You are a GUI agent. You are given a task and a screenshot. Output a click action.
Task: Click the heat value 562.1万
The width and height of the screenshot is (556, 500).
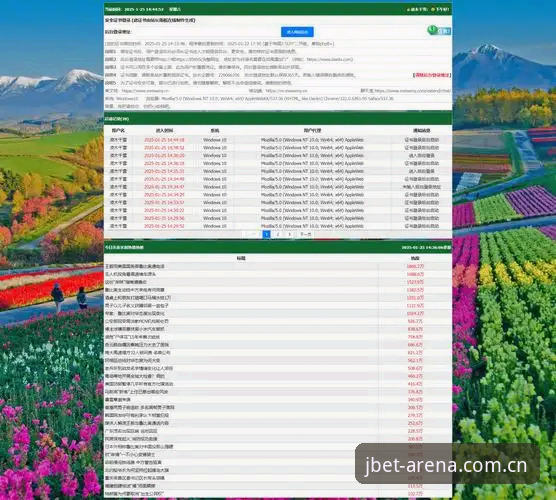pyautogui.click(x=415, y=360)
